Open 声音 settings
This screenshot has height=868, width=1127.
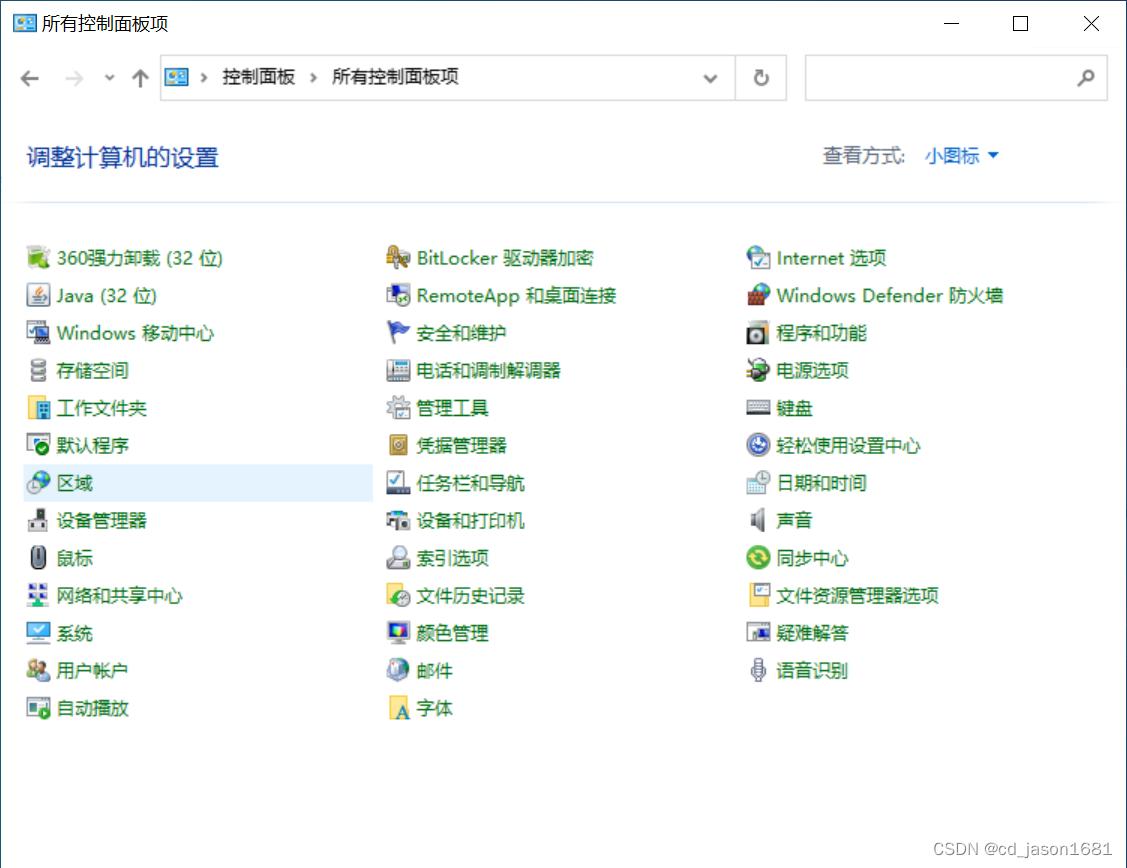794,519
